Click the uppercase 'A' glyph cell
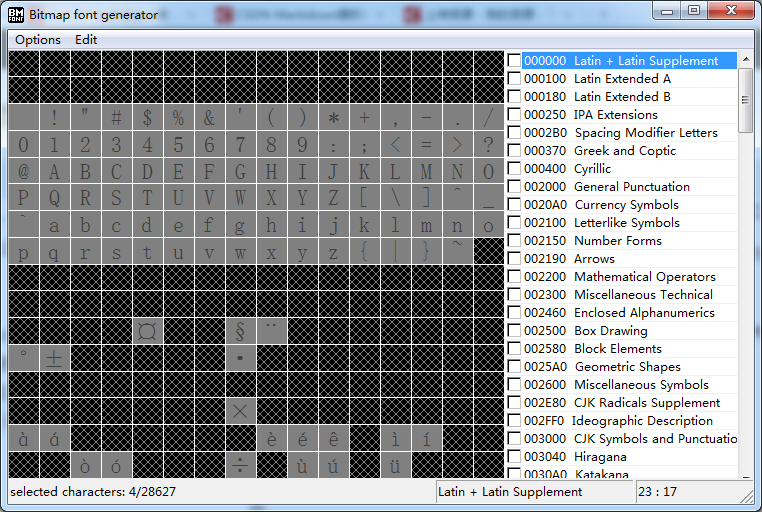Screen dimensions: 762x512 coord(54,171)
